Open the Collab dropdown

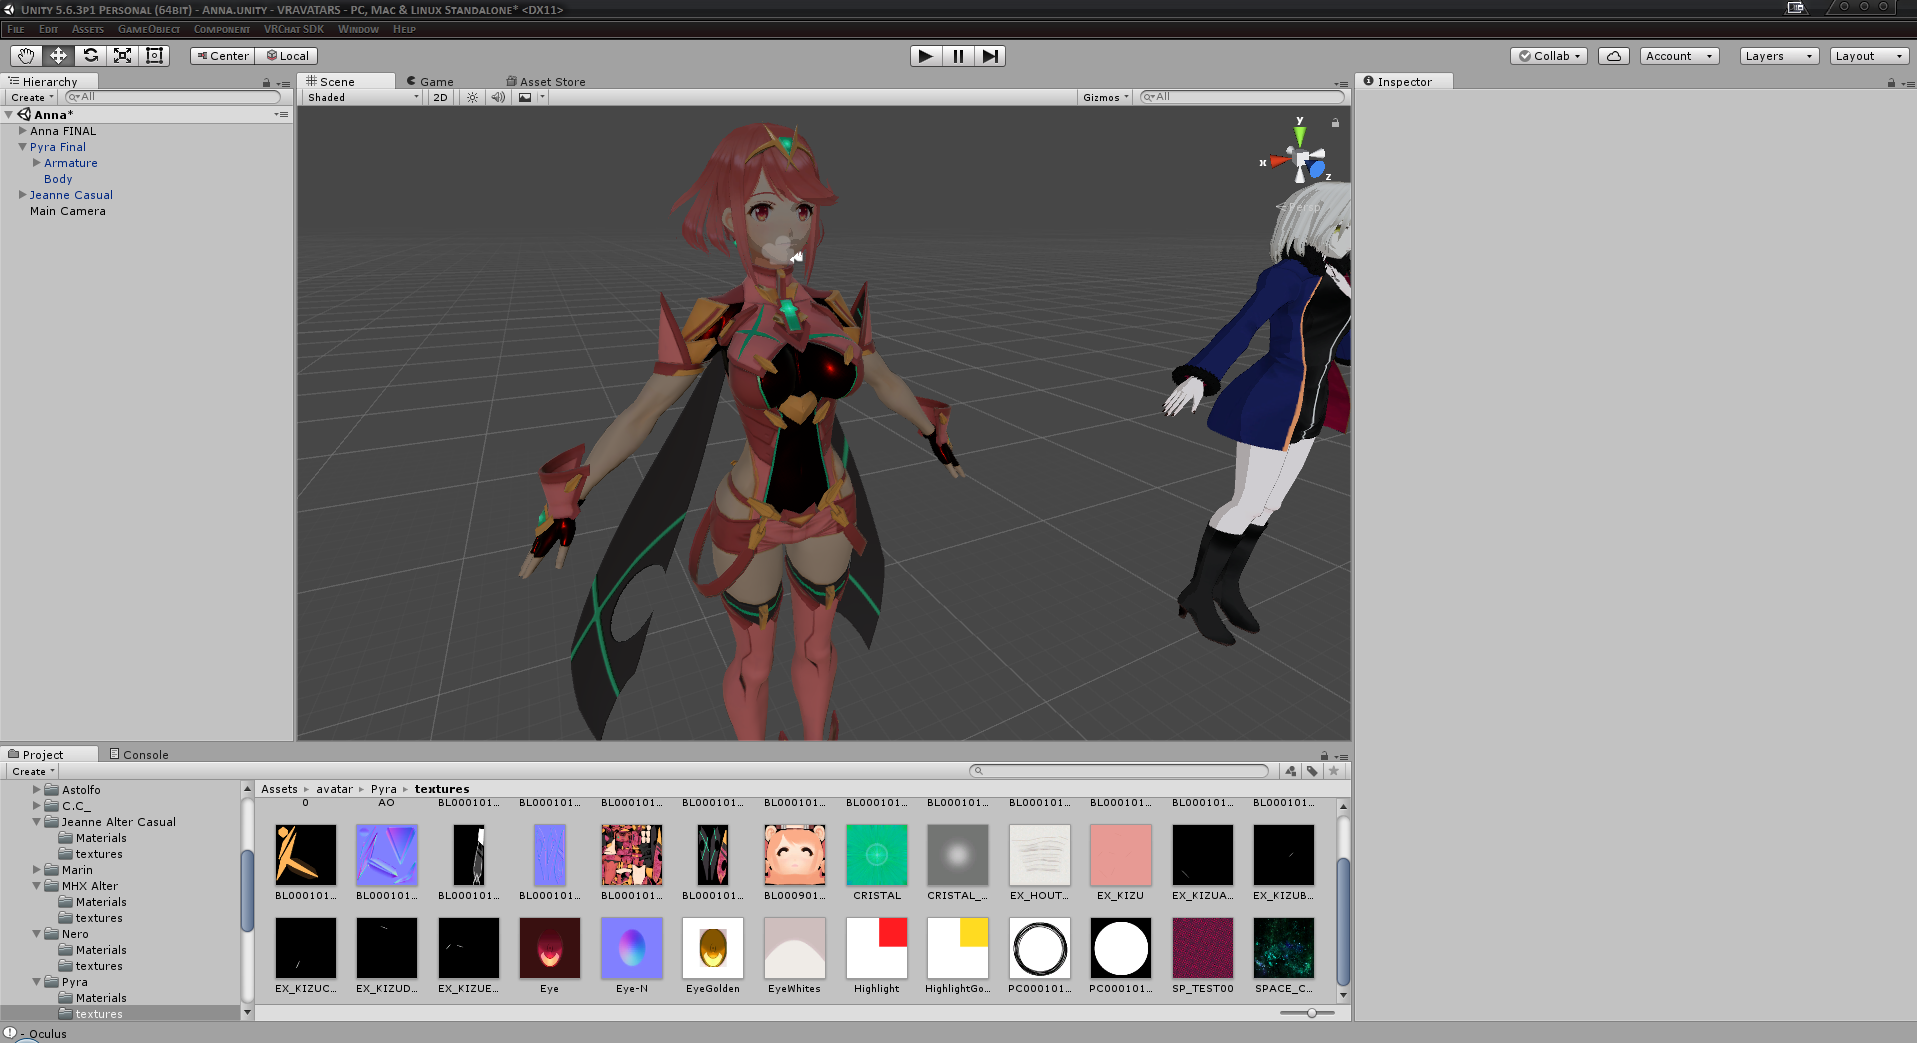pyautogui.click(x=1549, y=56)
